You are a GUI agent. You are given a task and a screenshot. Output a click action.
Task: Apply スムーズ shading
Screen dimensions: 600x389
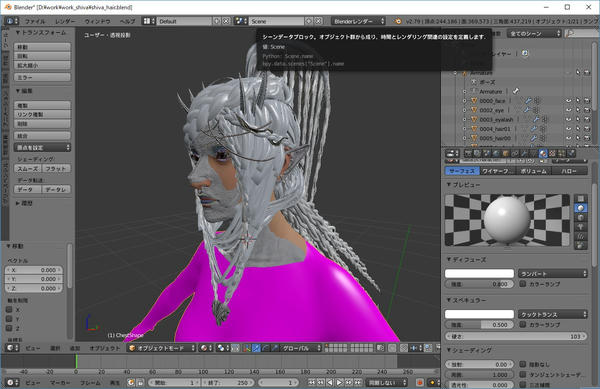[28, 168]
